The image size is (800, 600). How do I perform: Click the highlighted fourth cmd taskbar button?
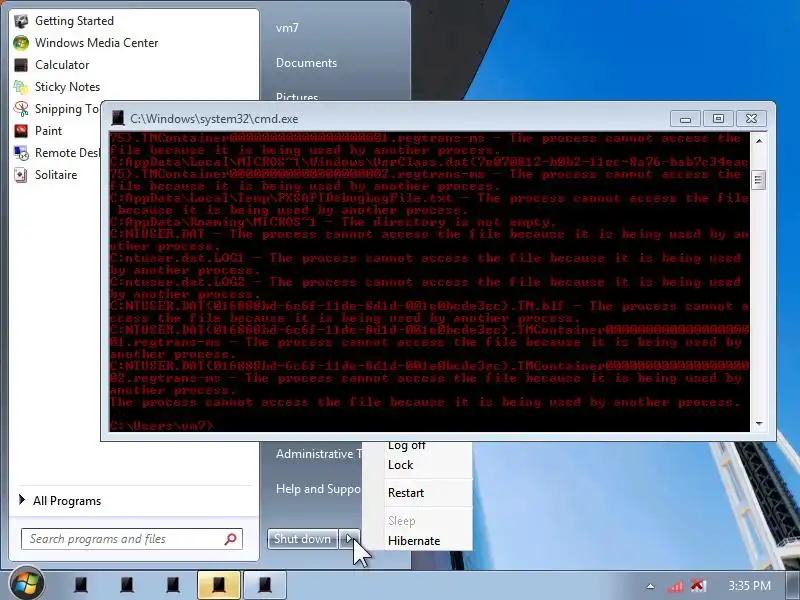point(219,585)
